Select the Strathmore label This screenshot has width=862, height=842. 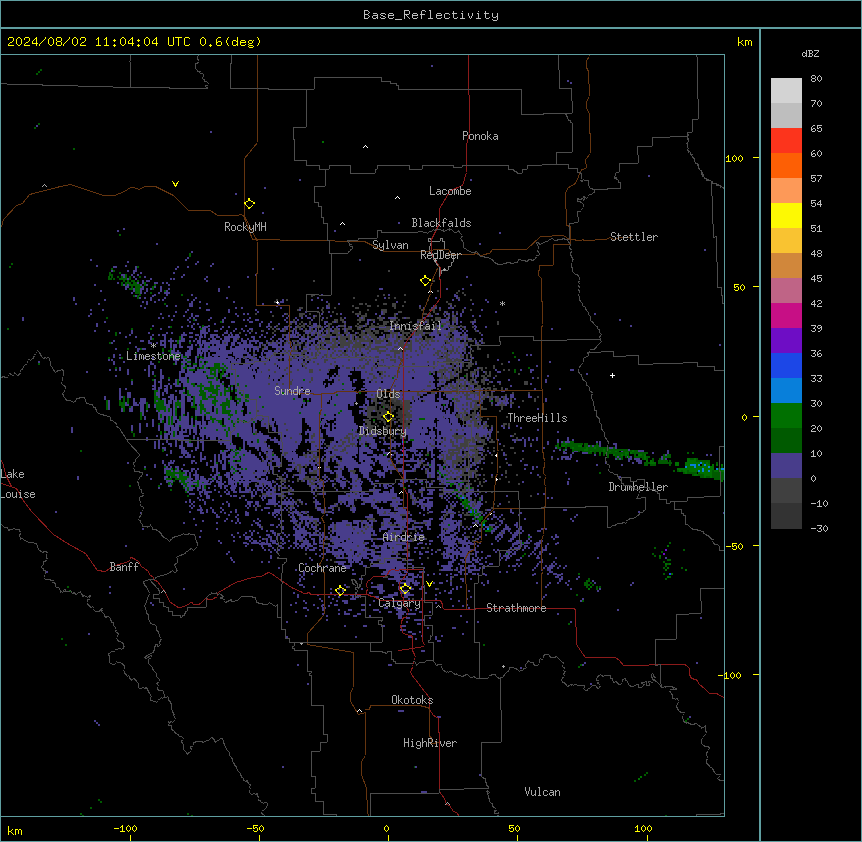pyautogui.click(x=516, y=608)
